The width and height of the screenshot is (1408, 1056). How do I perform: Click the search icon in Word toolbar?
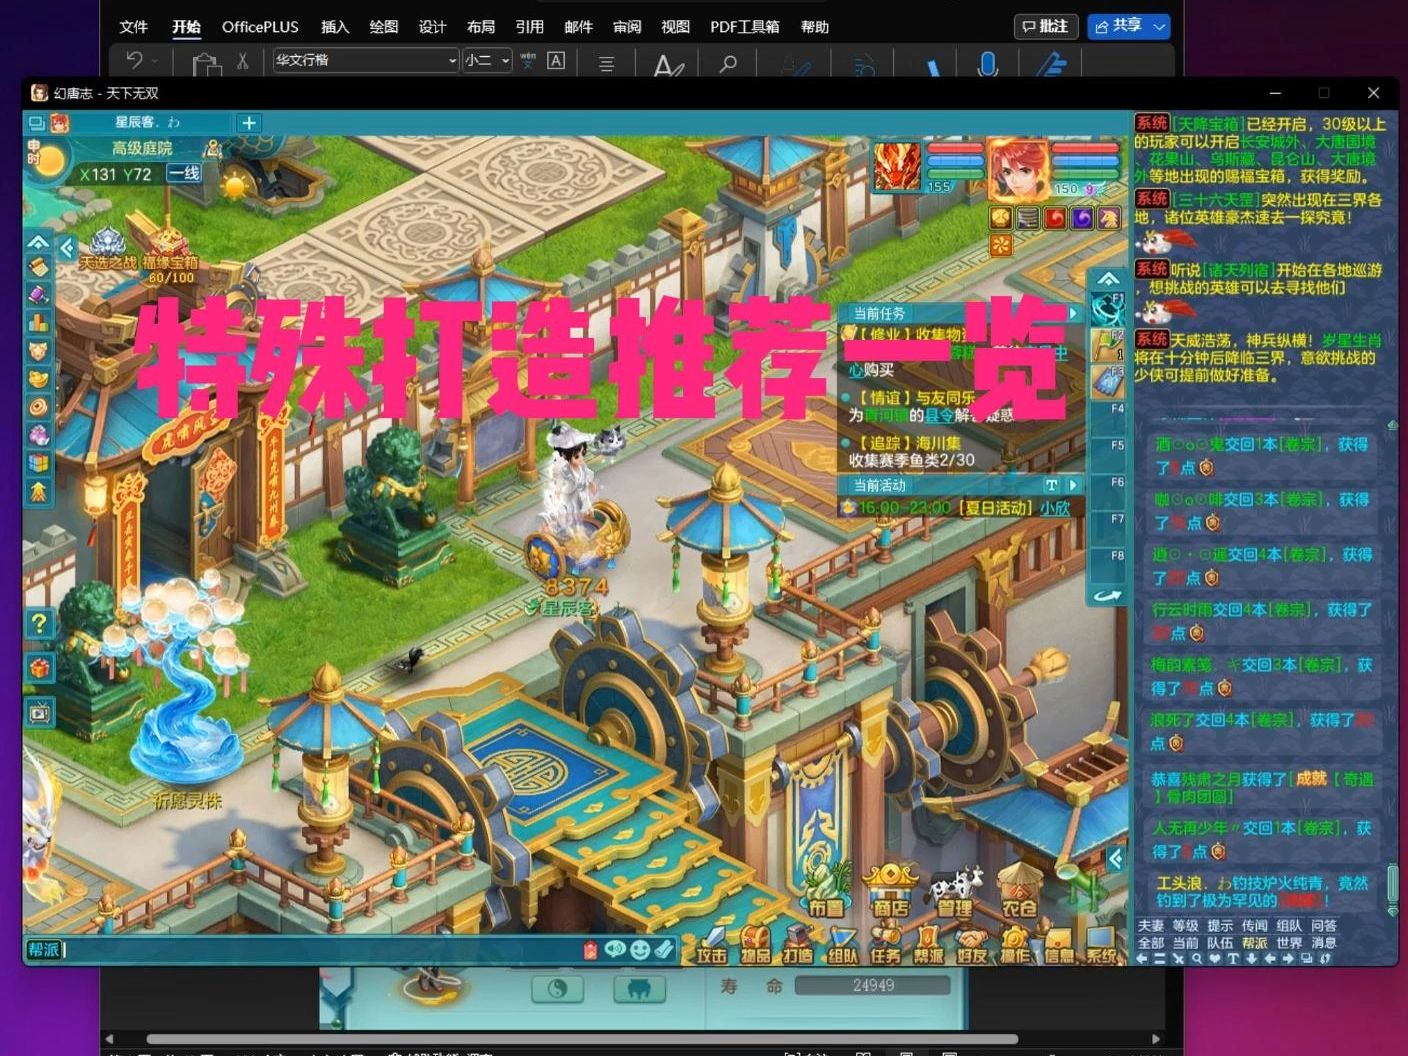pyautogui.click(x=728, y=64)
